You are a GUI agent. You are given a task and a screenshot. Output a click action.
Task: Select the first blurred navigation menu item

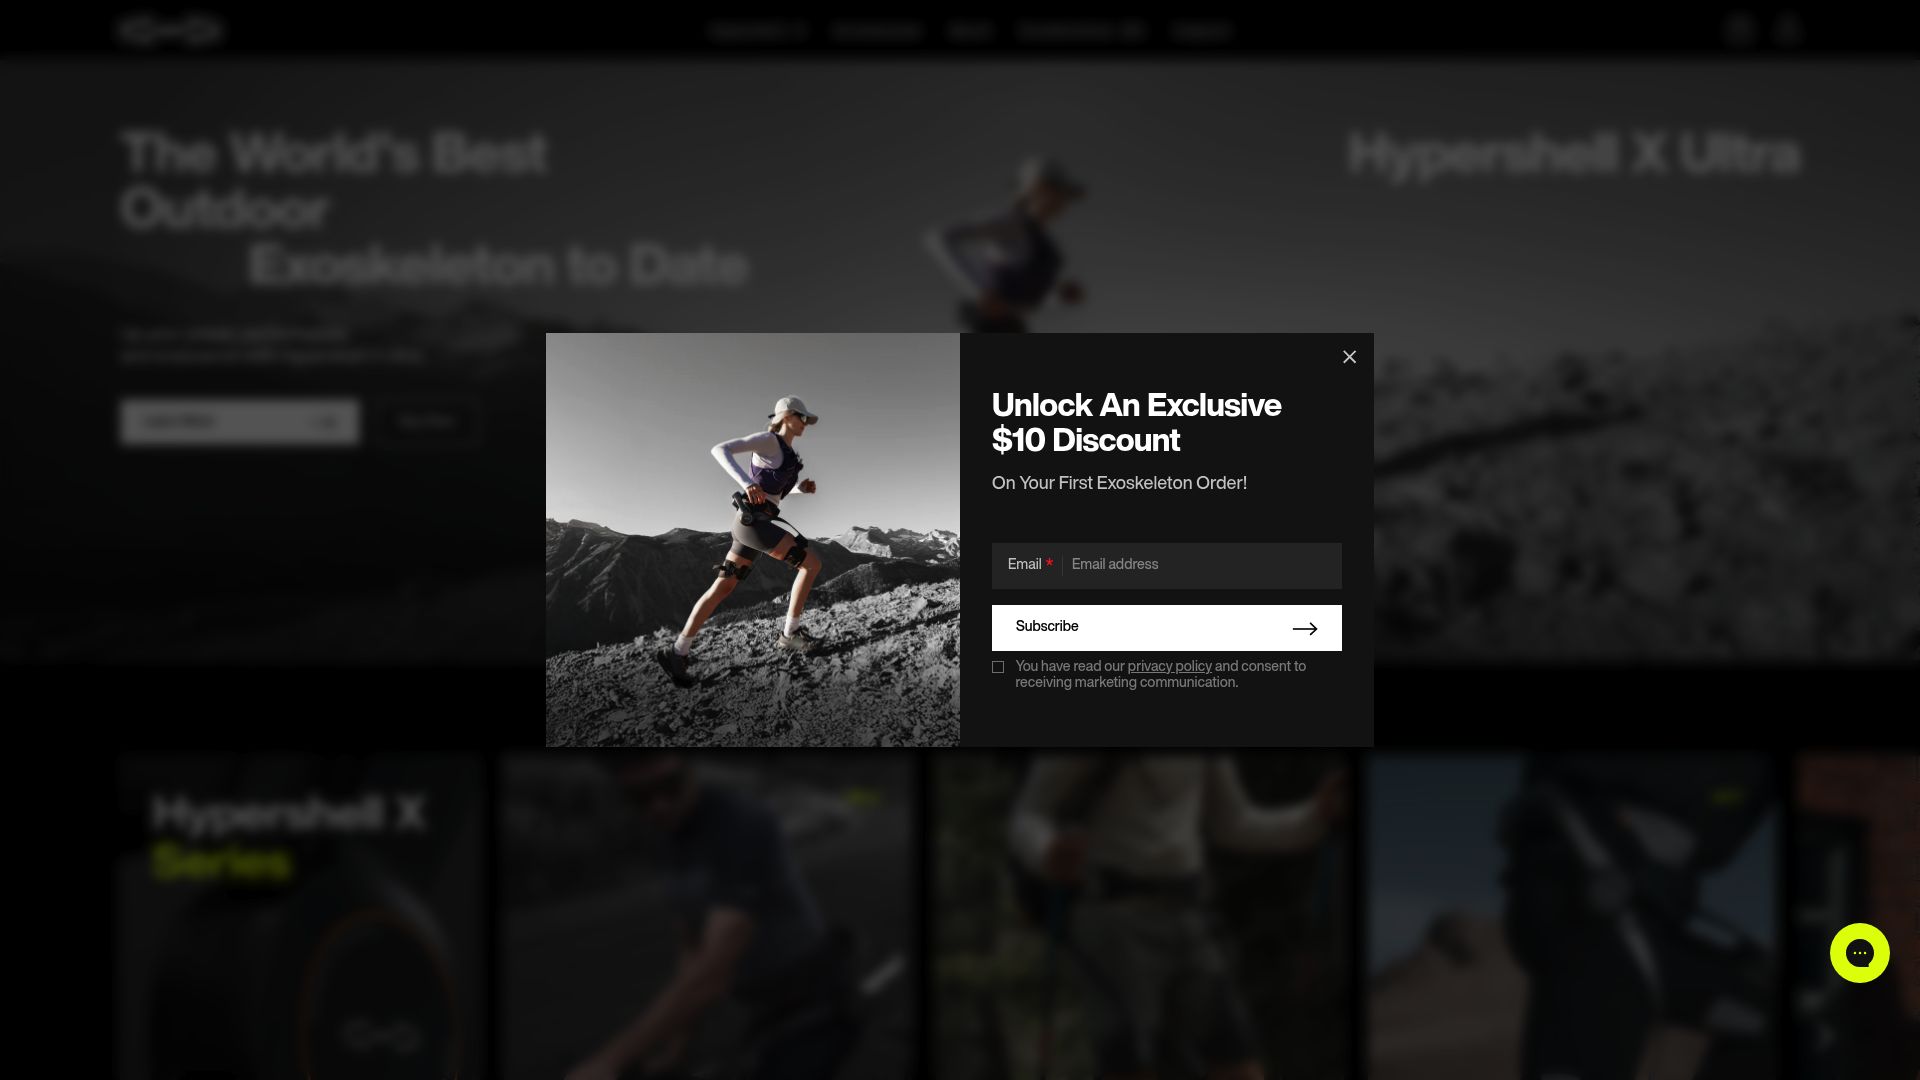(x=759, y=31)
